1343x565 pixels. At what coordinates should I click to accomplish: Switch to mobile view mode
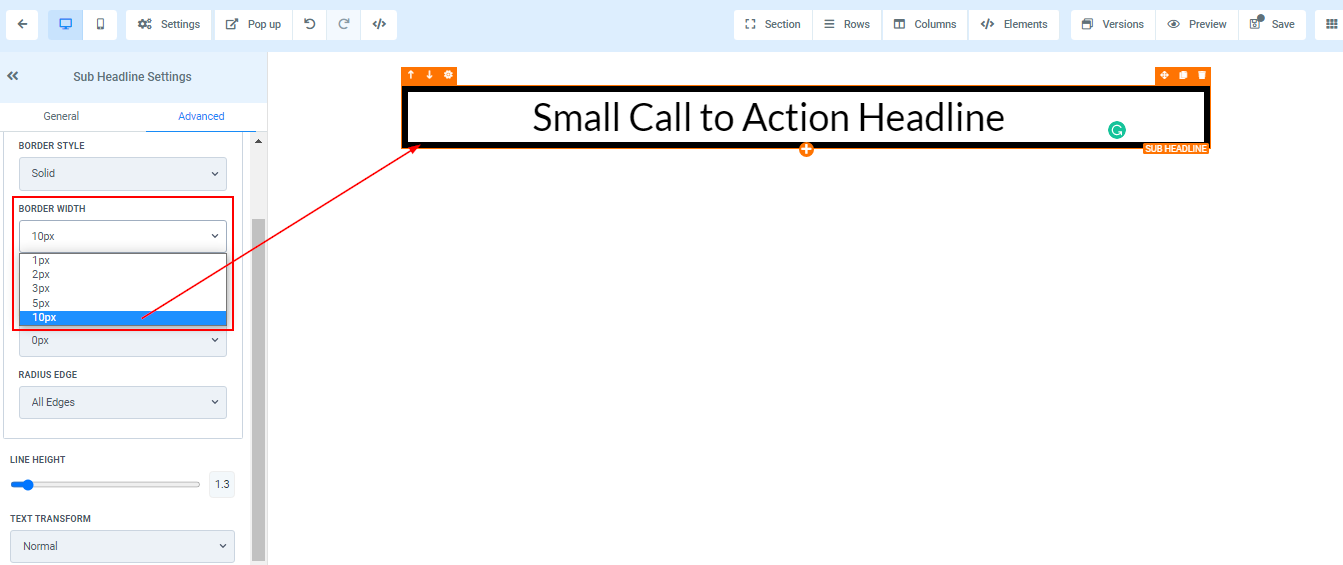tap(100, 25)
